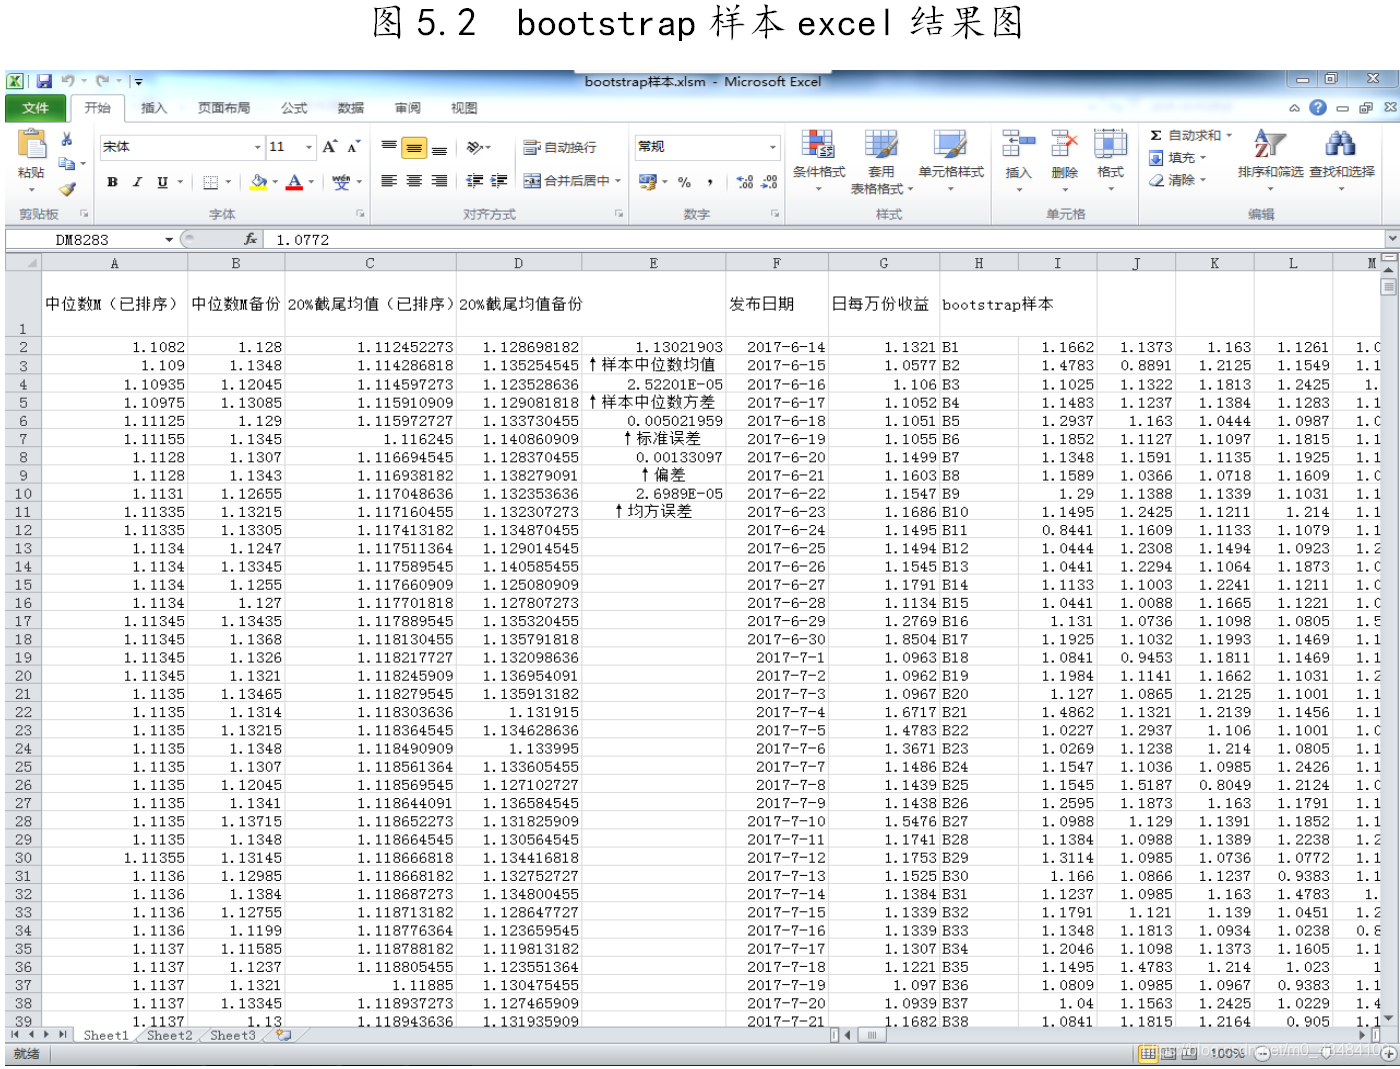
Task: Toggle middle vertical alignment
Action: [414, 148]
